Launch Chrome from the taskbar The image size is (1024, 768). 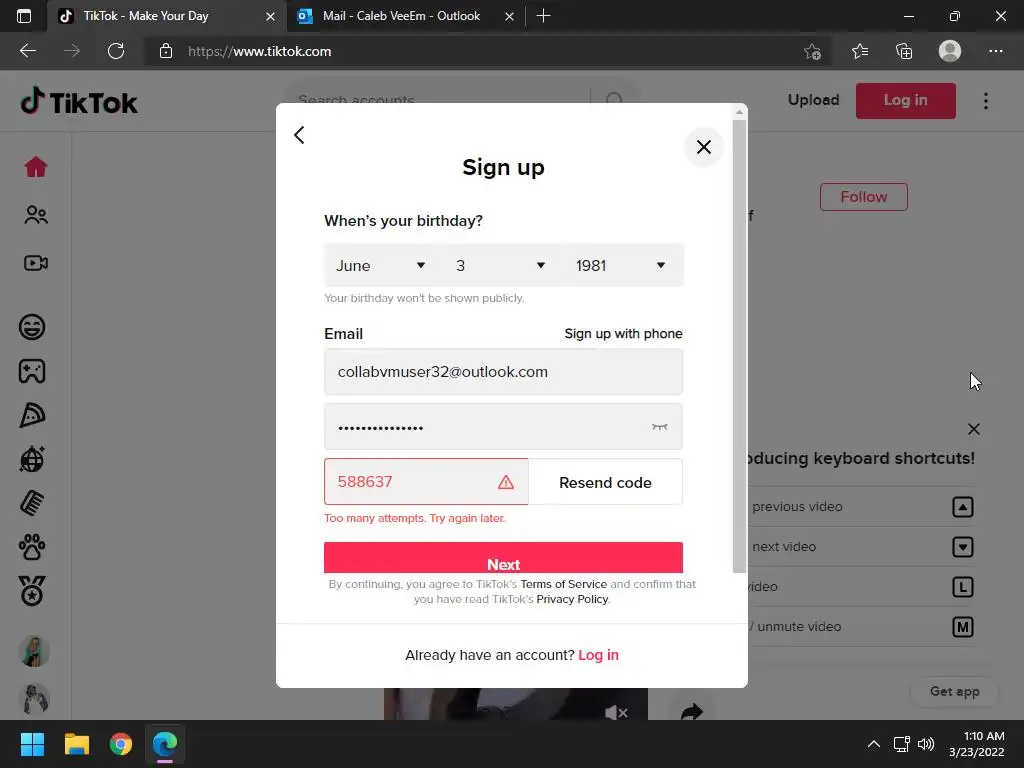[x=121, y=744]
